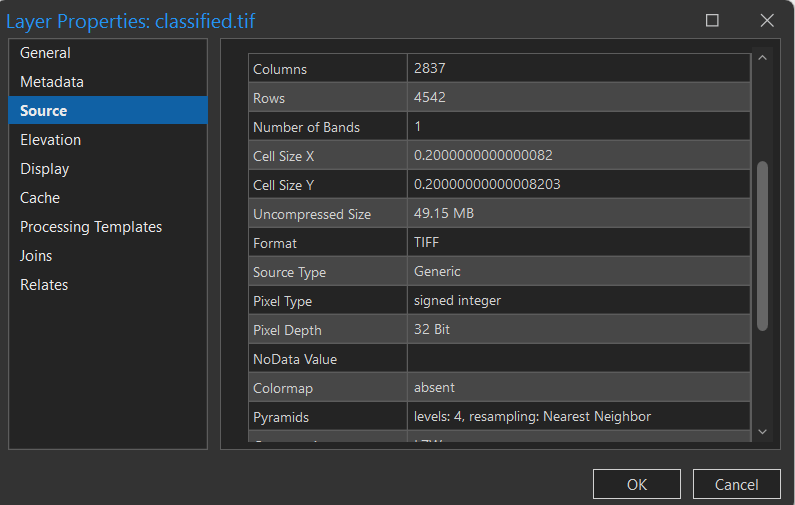The width and height of the screenshot is (795, 505).
Task: Click the scroll down arrow
Action: coord(762,431)
